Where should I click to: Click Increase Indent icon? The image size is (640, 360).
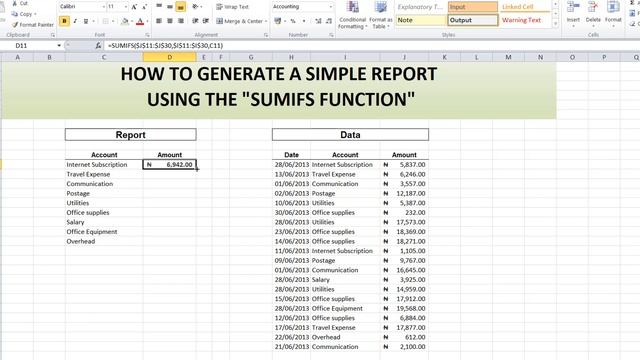(206, 21)
